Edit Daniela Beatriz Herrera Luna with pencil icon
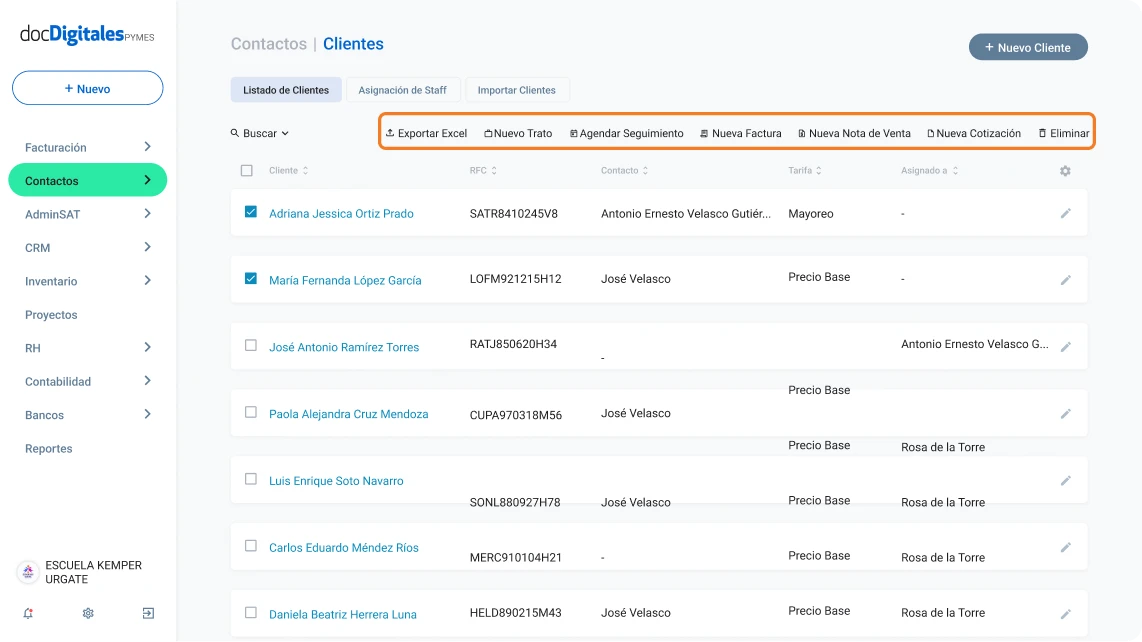Image resolution: width=1142 pixels, height=642 pixels. coord(1066,614)
